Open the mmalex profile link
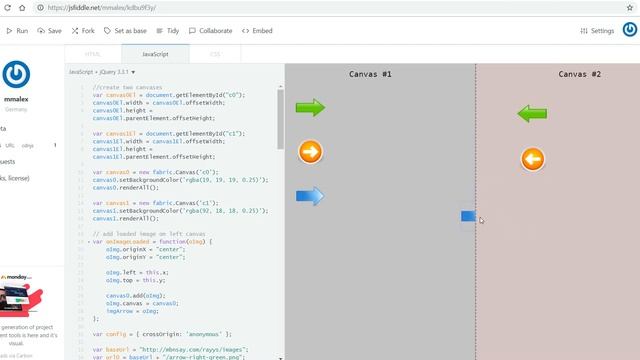 [x=16, y=99]
